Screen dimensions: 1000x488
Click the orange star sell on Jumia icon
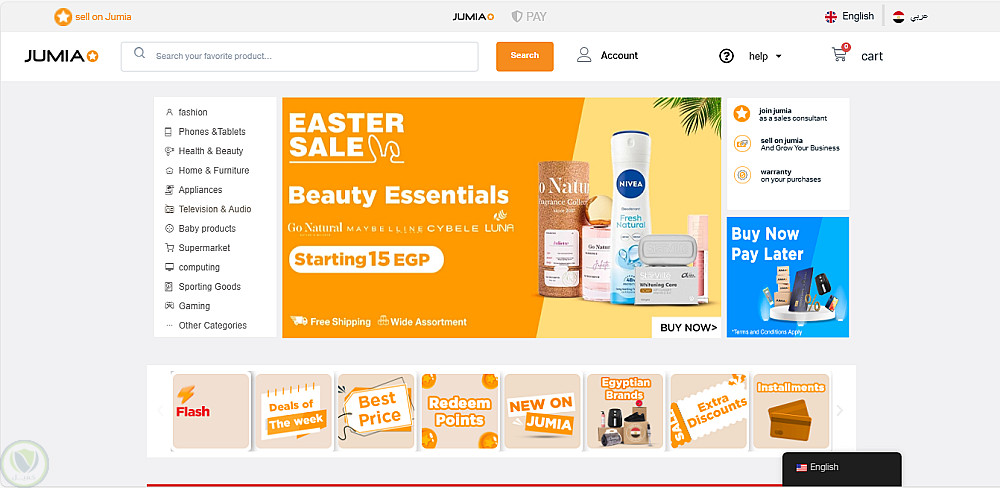(x=62, y=17)
